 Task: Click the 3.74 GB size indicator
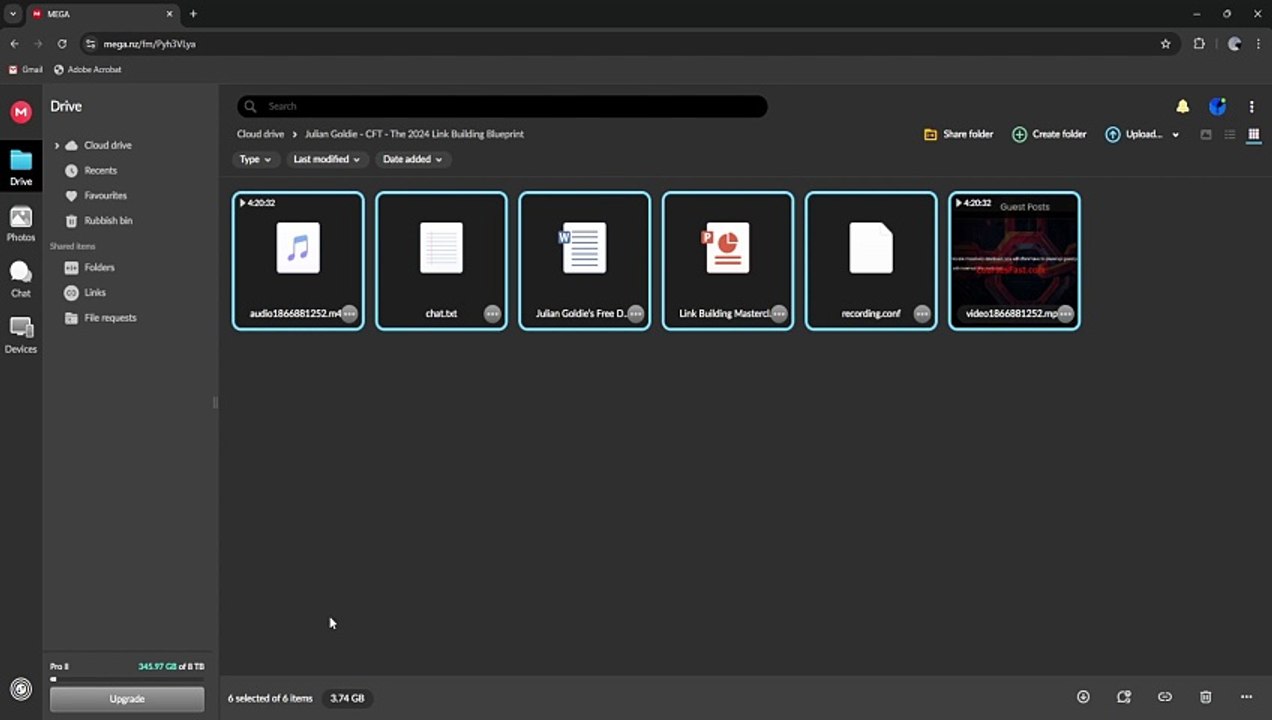click(347, 698)
